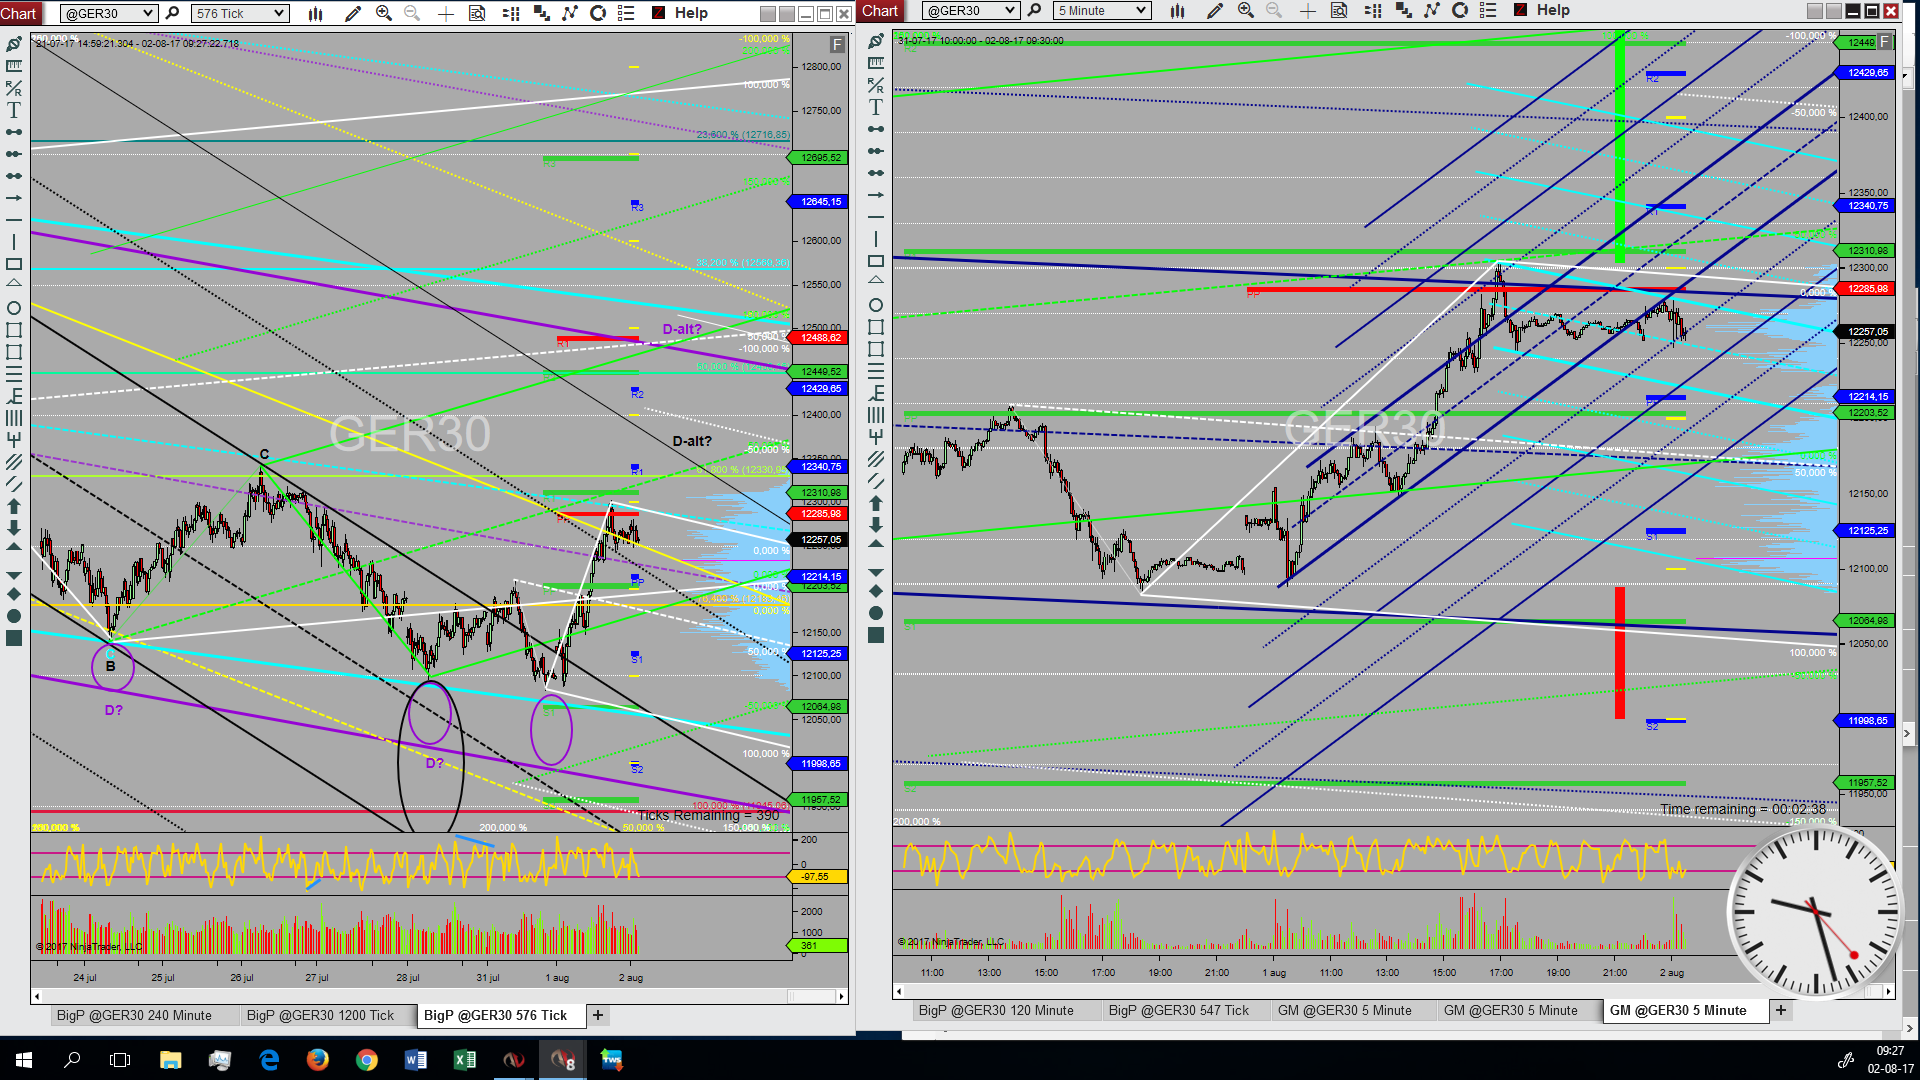Toggle F button on right chart corner
Viewport: 1920px width, 1080px height.
coord(1885,41)
